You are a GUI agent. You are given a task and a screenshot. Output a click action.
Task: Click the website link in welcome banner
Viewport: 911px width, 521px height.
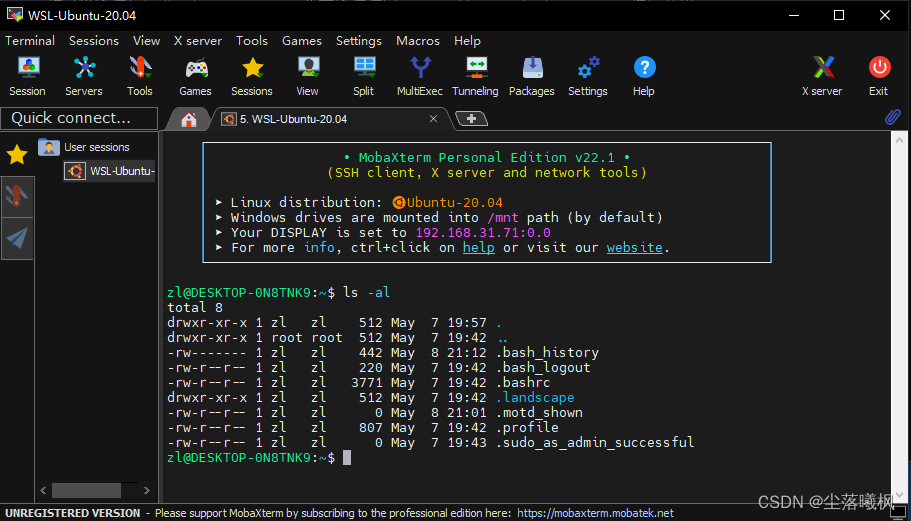[634, 247]
